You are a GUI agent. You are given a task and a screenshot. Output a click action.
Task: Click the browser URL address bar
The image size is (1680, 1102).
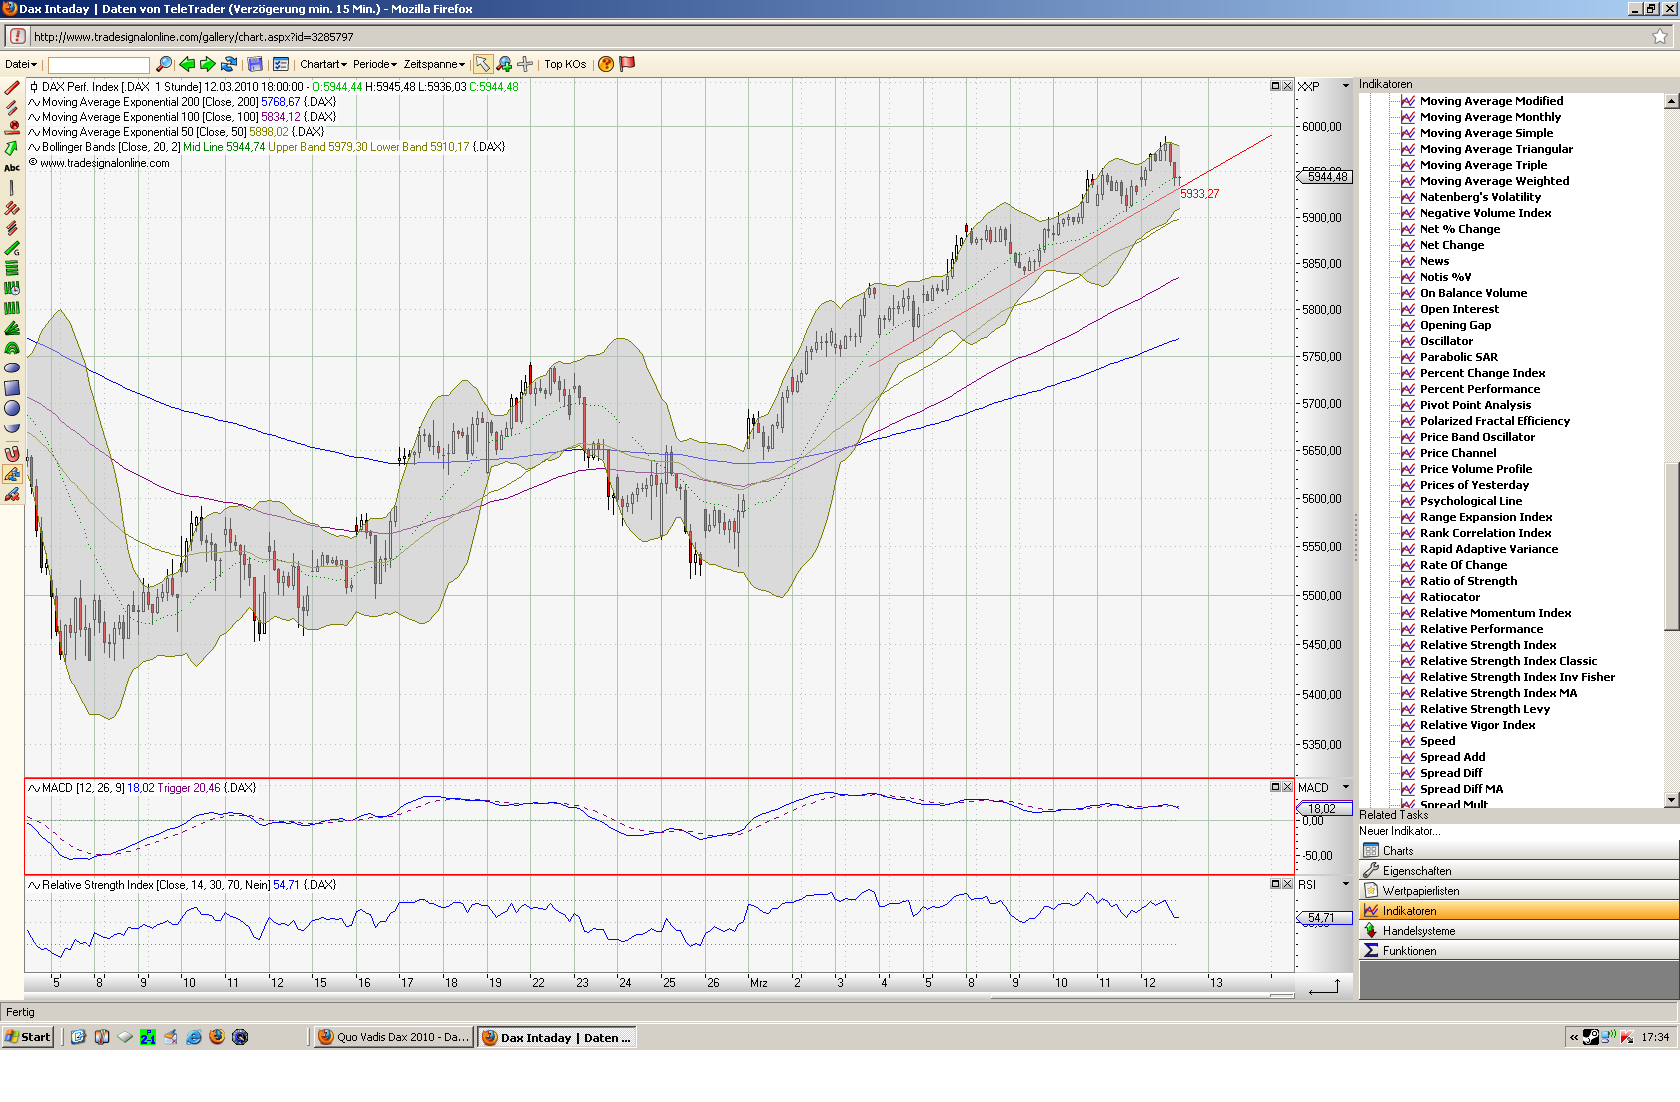[x=838, y=37]
